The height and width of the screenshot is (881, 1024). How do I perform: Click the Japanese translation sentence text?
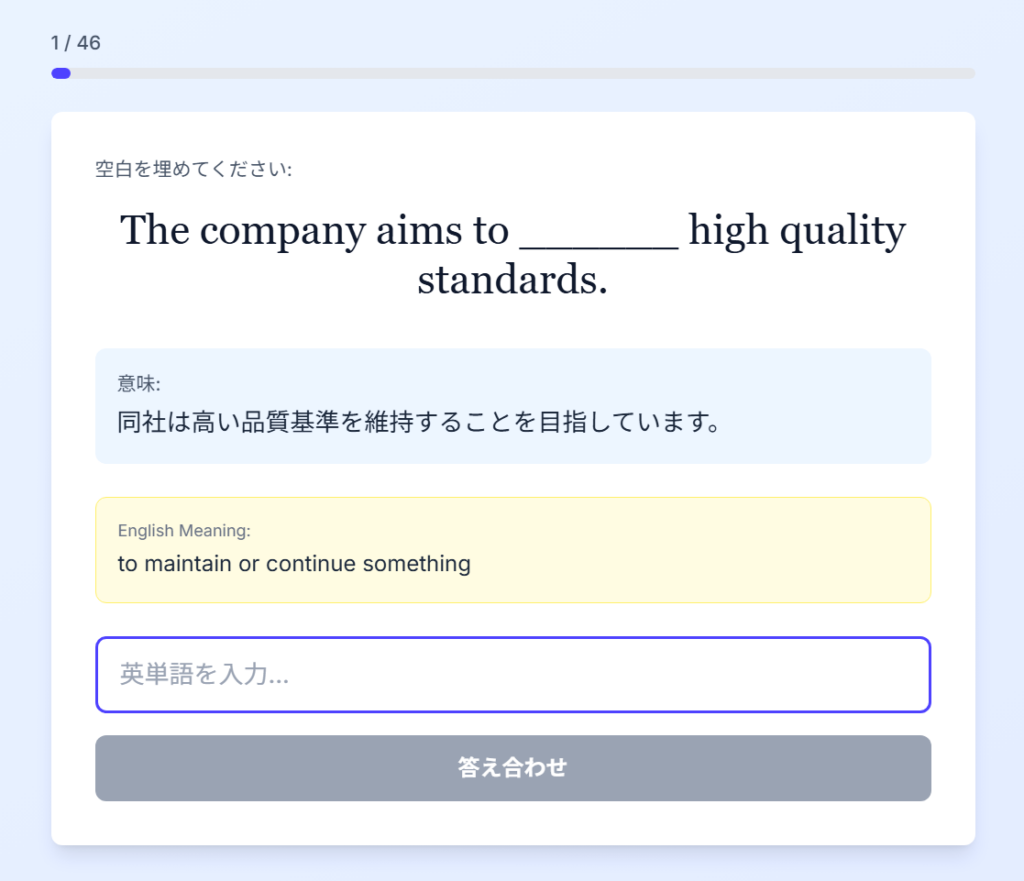pos(420,421)
